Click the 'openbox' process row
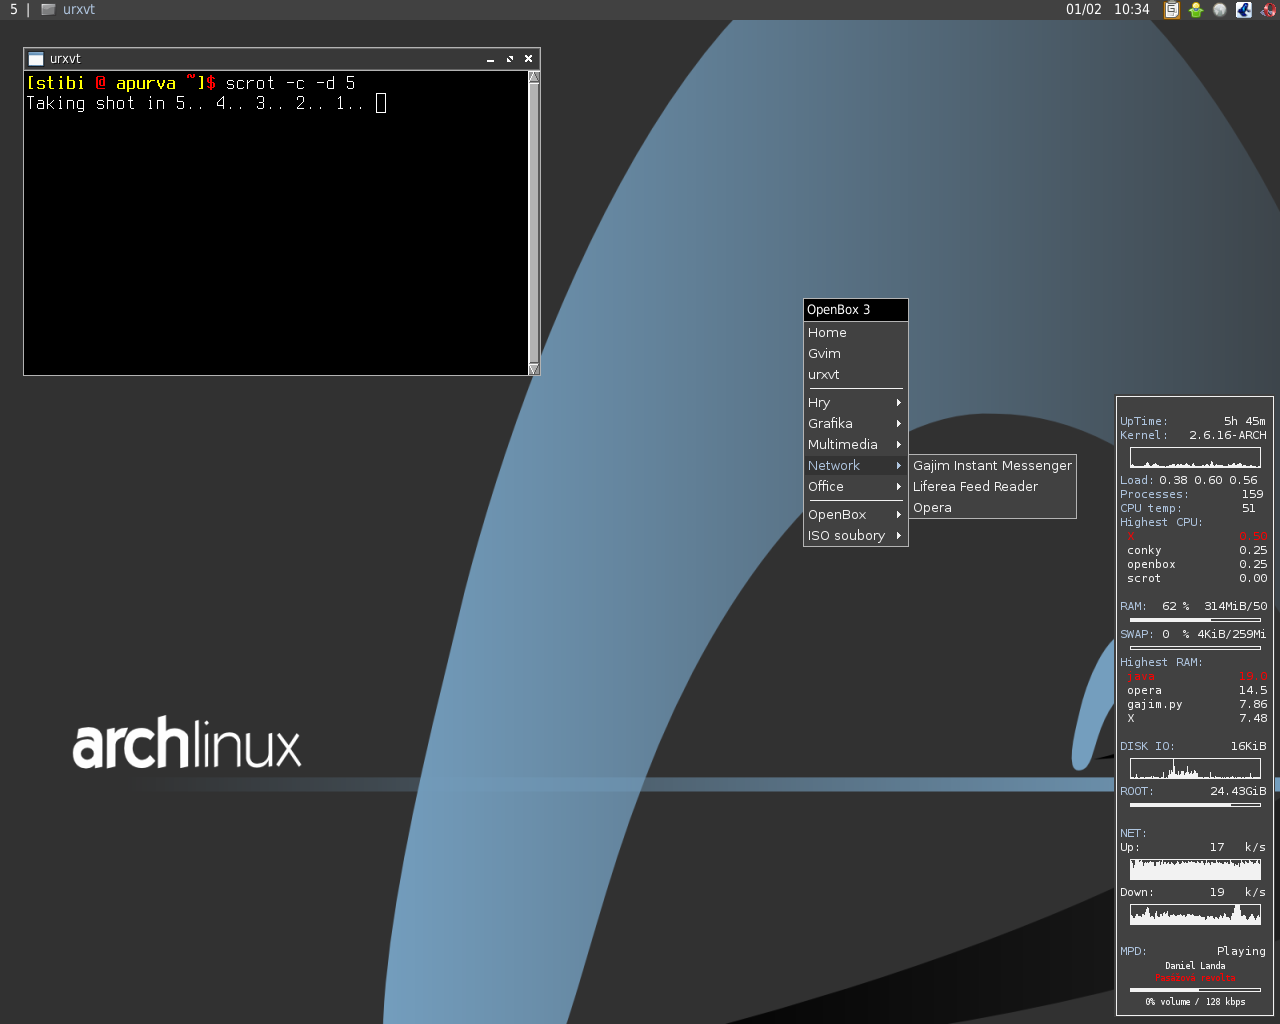Image resolution: width=1280 pixels, height=1024 pixels. point(1196,564)
